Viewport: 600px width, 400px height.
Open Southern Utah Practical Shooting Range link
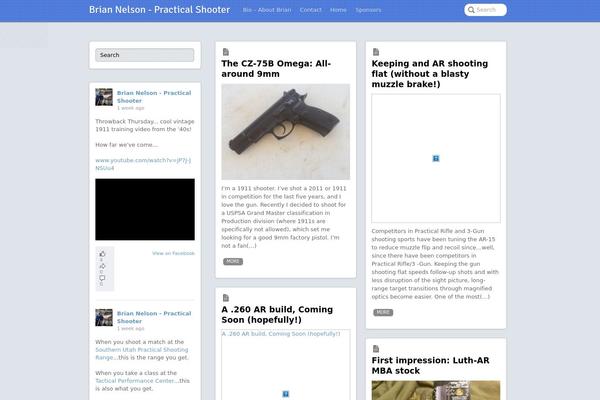142,353
